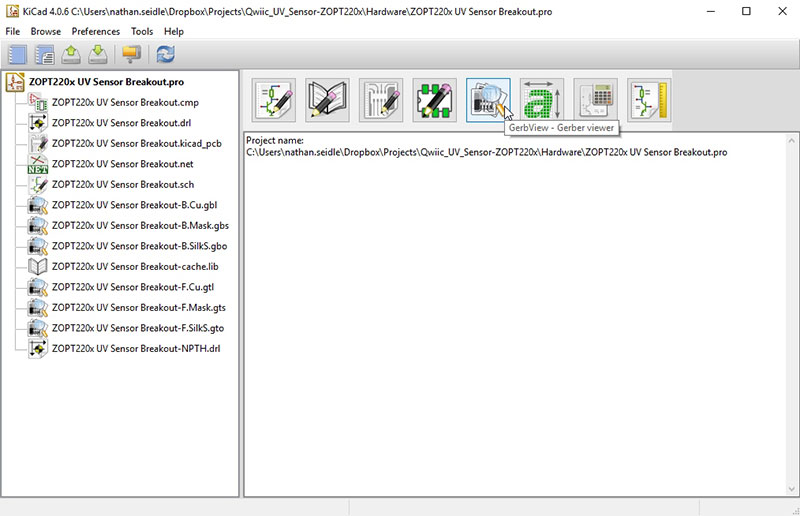Viewport: 800px width, 516px height.
Task: Open the PCB calculator icon
Action: (x=595, y=100)
